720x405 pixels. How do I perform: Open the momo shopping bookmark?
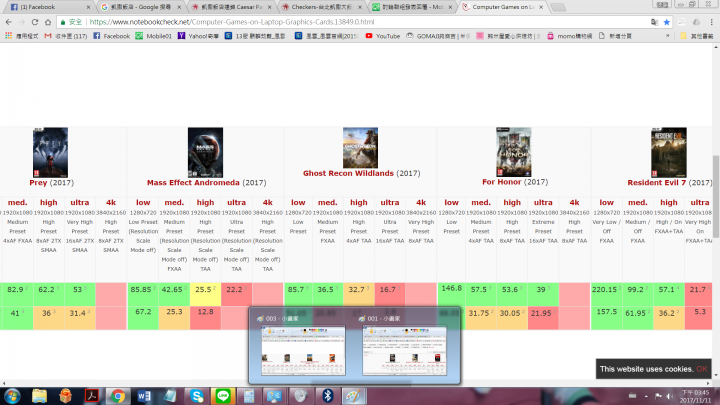tap(569, 36)
